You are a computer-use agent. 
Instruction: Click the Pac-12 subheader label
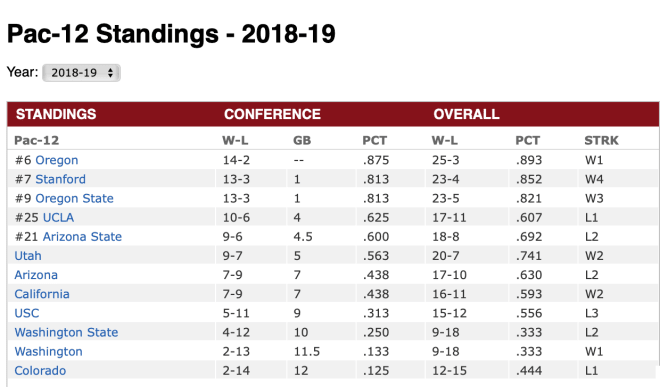[37, 140]
